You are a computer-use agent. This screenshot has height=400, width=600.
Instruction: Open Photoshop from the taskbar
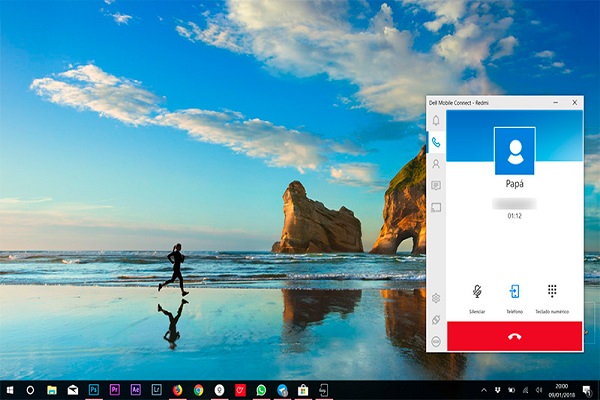(x=94, y=389)
